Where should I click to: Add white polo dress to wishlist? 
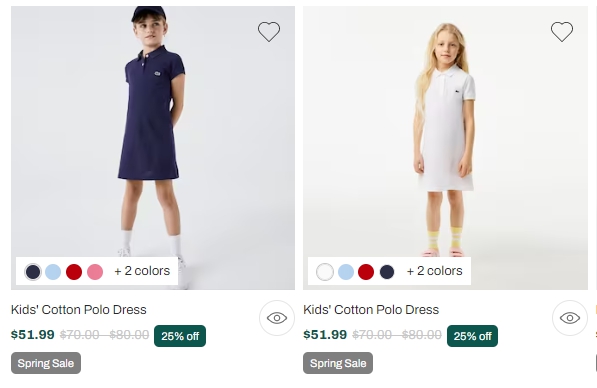pyautogui.click(x=562, y=32)
